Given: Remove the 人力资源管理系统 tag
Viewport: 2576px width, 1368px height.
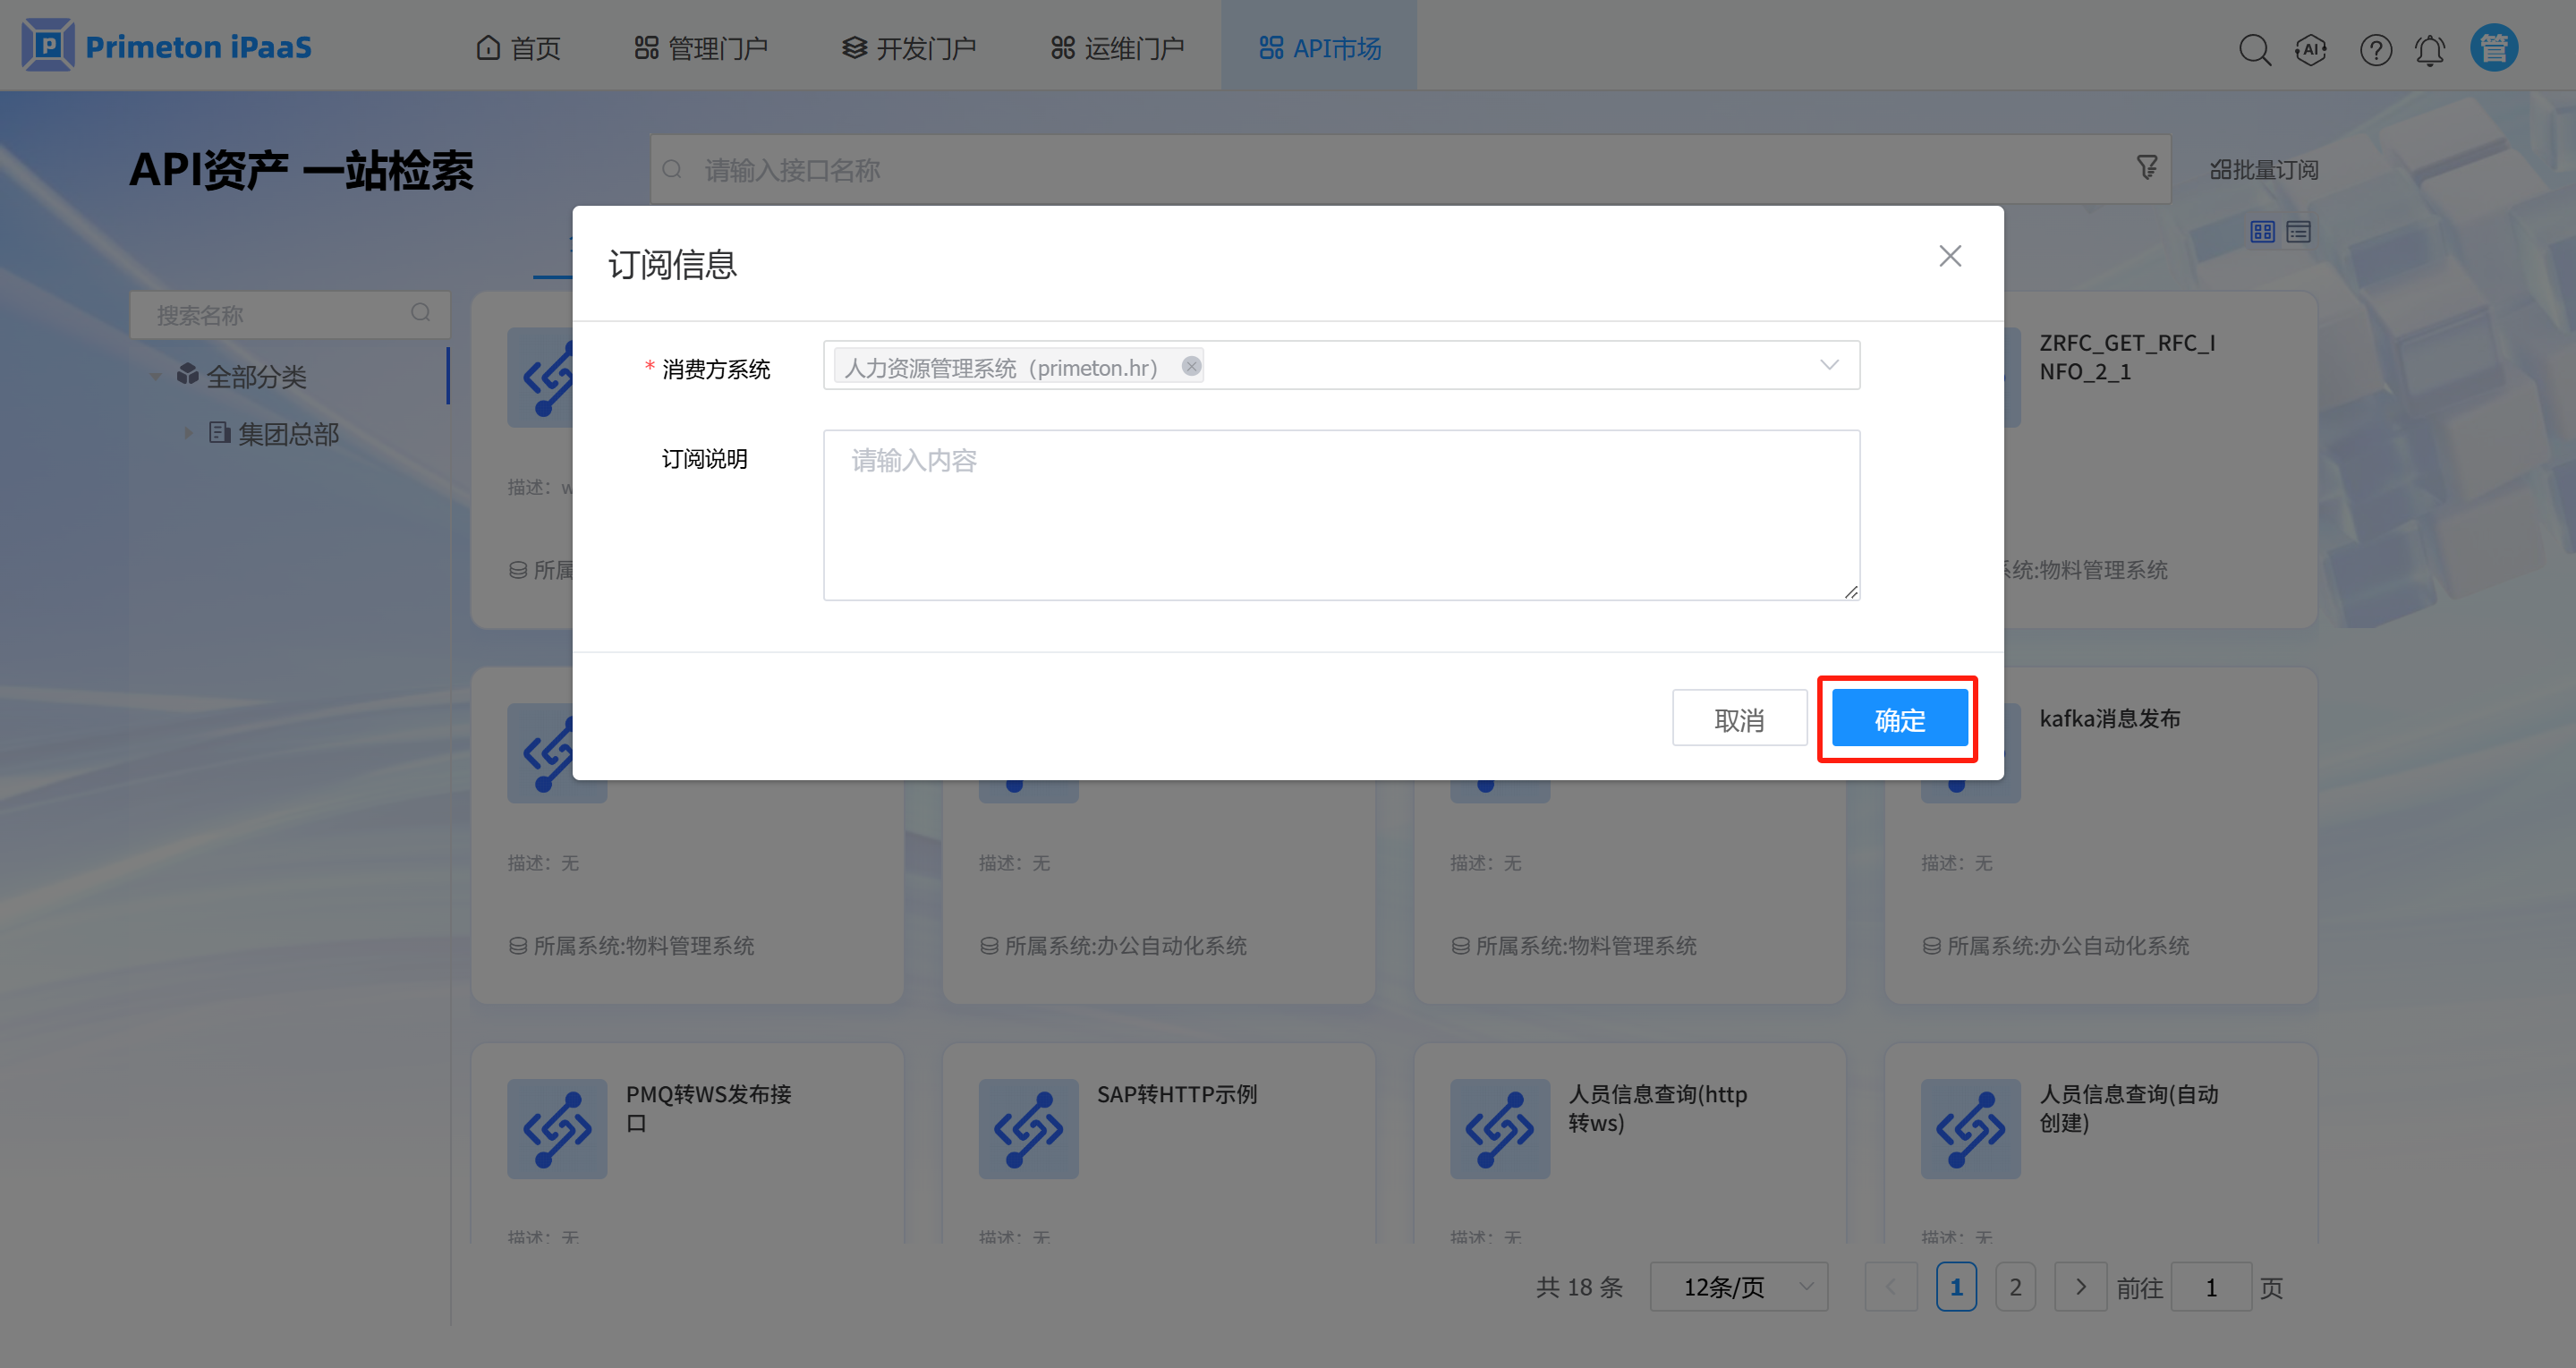Looking at the screenshot, I should pyautogui.click(x=1190, y=366).
